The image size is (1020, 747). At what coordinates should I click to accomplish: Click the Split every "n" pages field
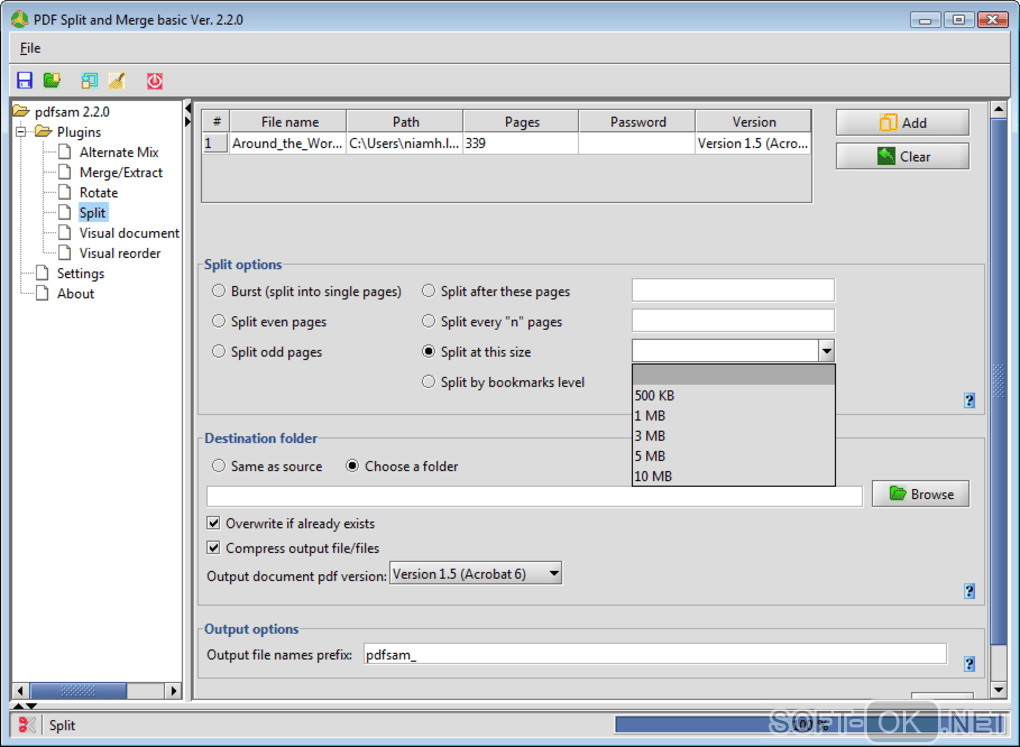coord(733,320)
